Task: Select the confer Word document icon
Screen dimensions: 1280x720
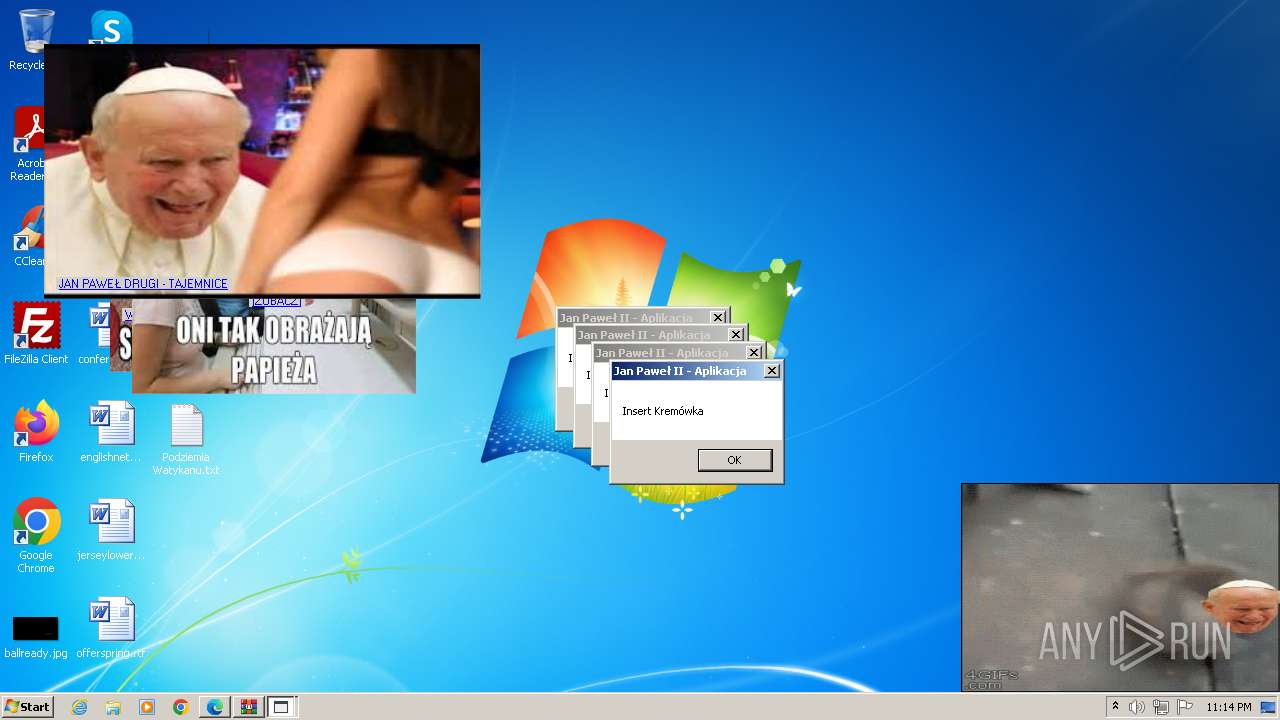Action: click(97, 334)
